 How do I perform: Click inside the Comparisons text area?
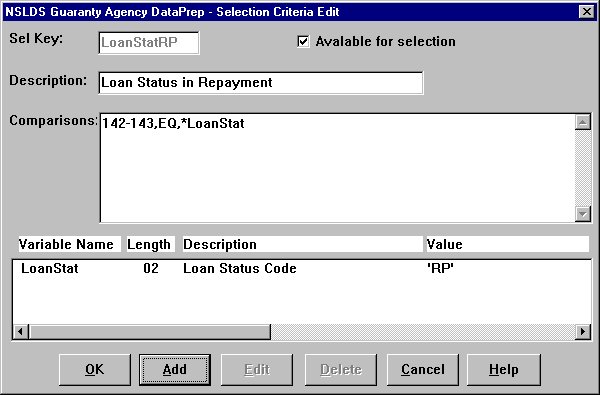[x=337, y=168]
